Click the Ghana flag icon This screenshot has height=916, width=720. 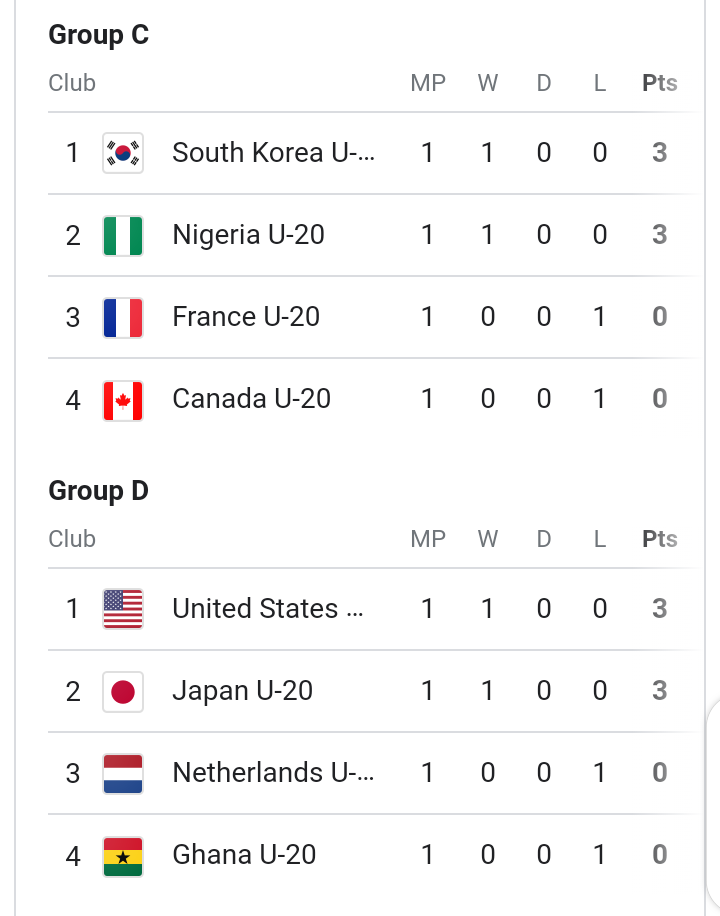pyautogui.click(x=123, y=856)
